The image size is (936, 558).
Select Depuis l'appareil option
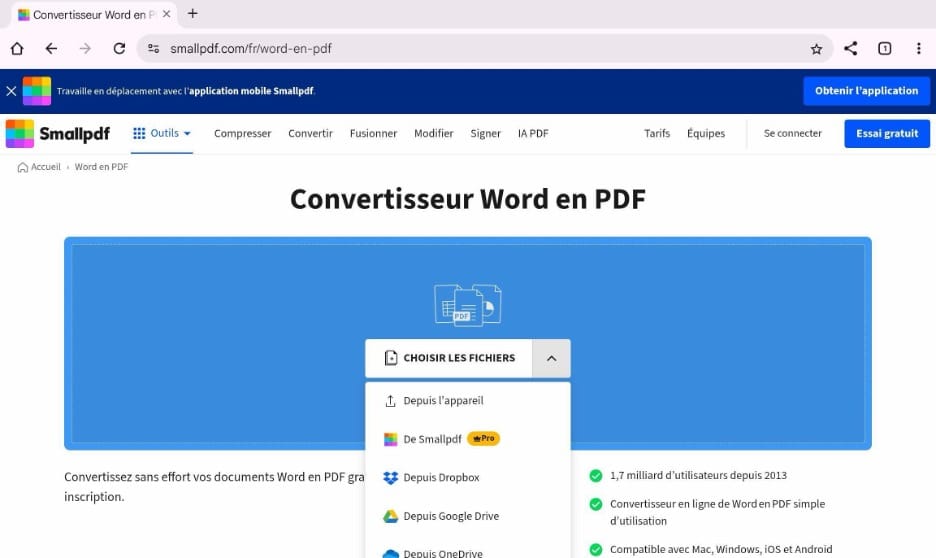[x=468, y=401]
